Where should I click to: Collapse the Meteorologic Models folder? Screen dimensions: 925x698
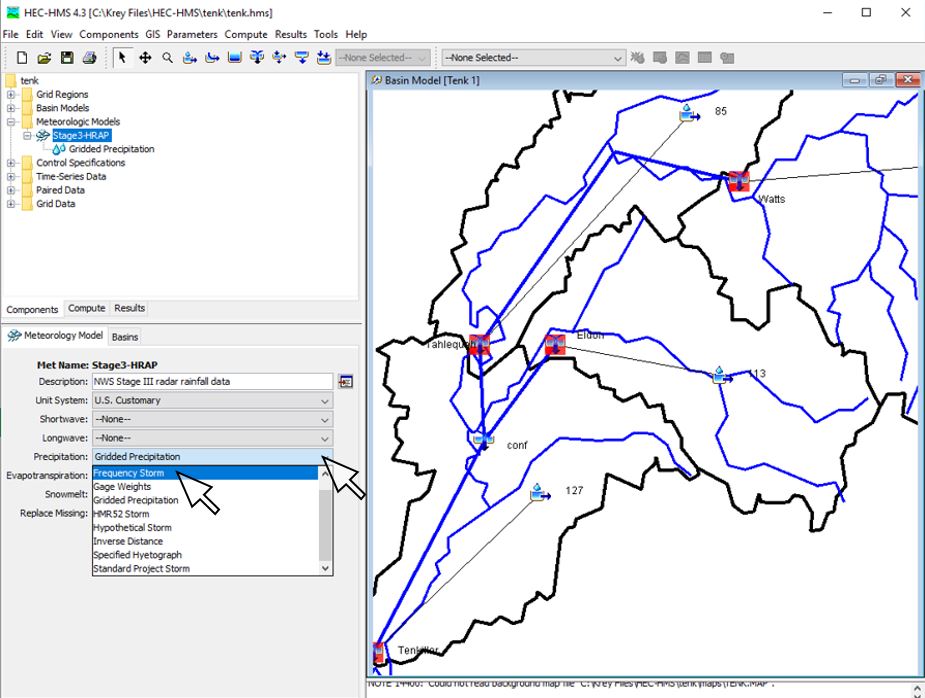pos(11,122)
